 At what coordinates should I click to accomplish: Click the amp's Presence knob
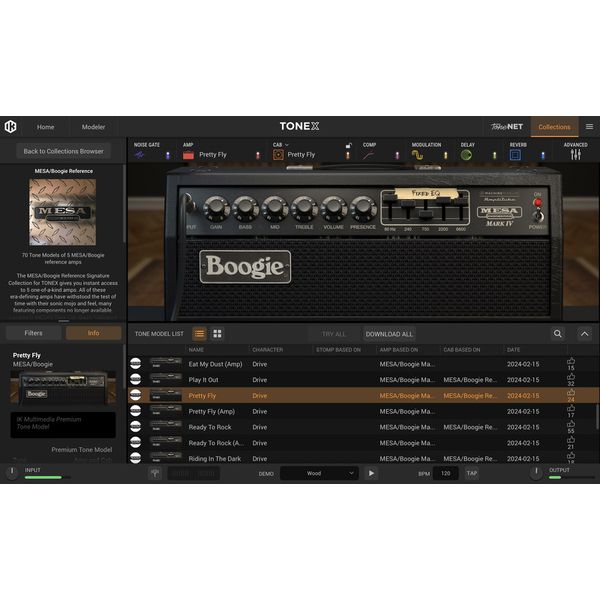point(363,209)
